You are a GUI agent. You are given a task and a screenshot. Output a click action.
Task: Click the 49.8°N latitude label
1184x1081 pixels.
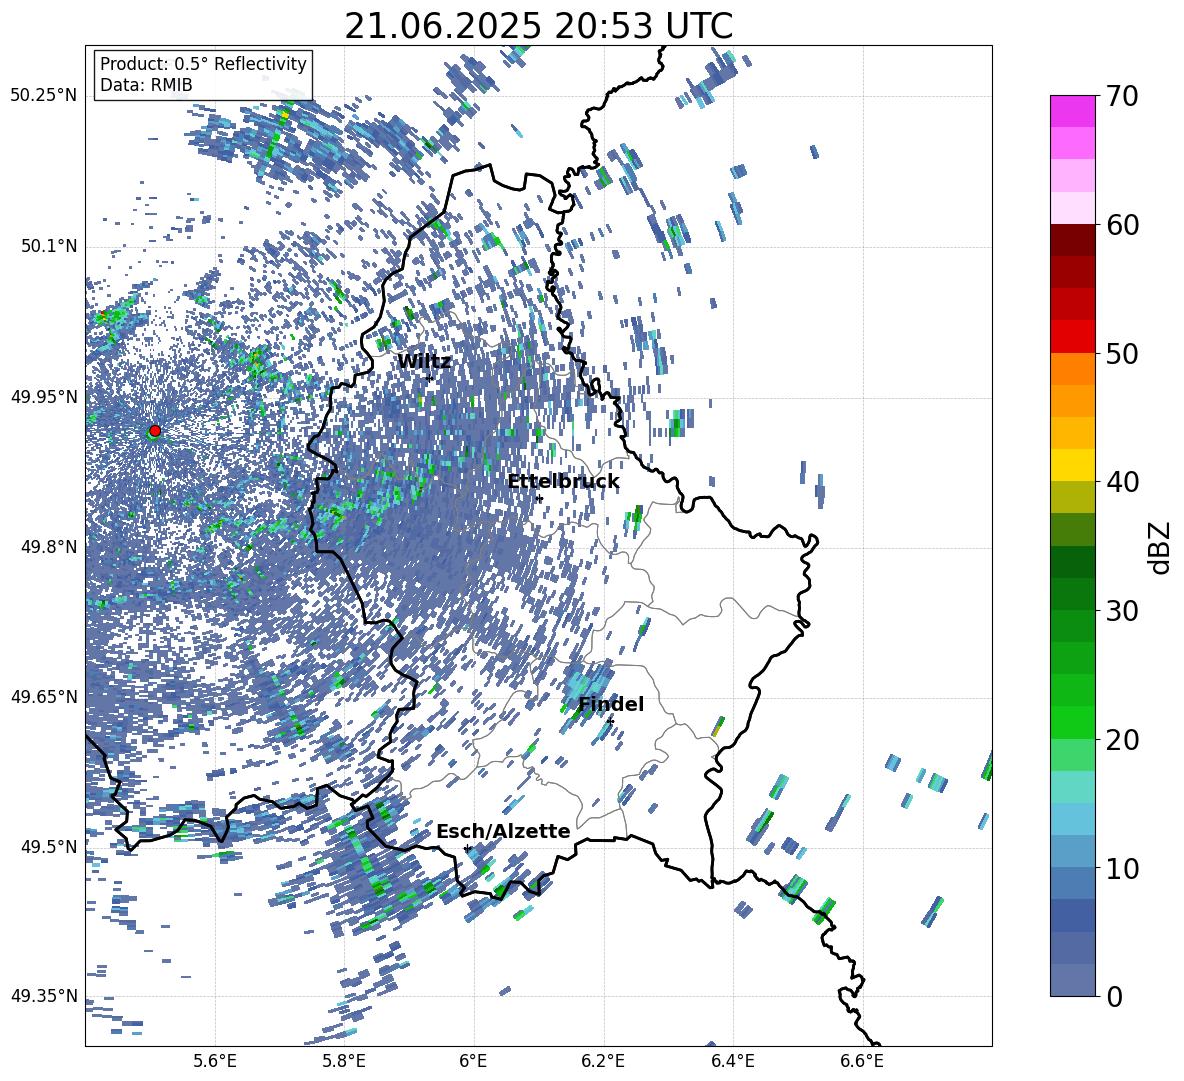(50, 547)
